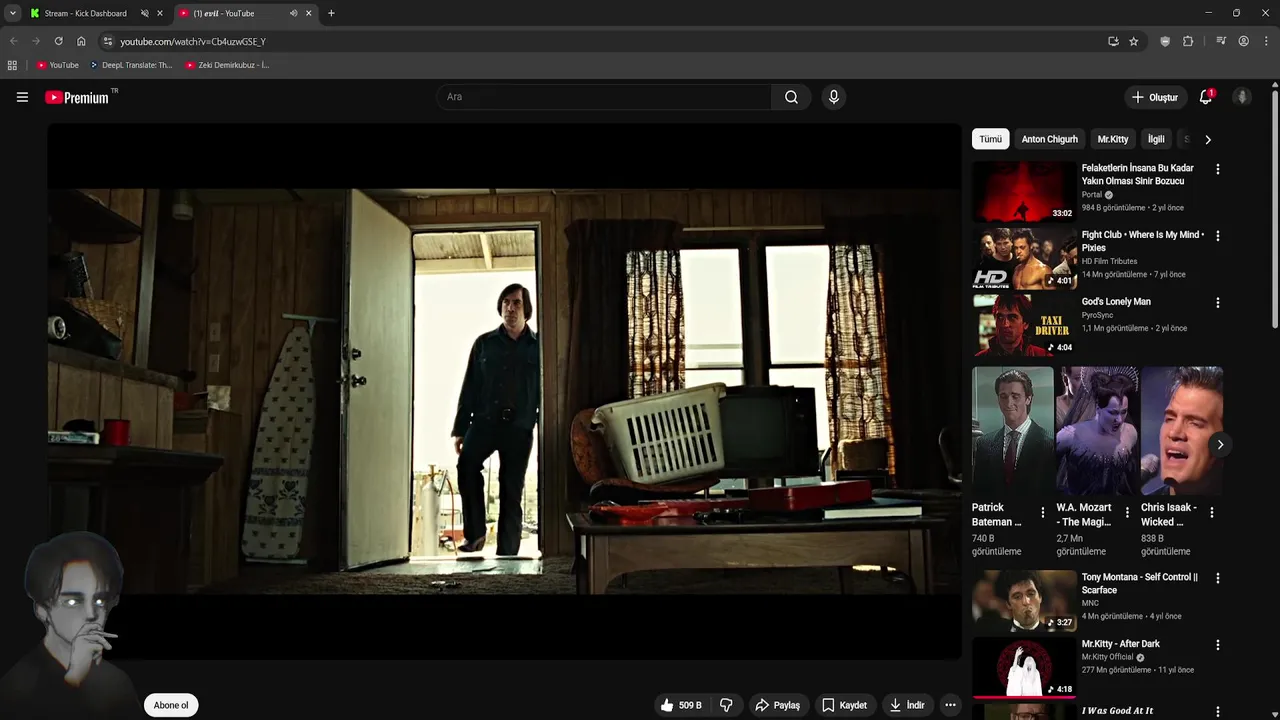Dislike the video with thumbs down
Image resolution: width=1280 pixels, height=720 pixels.
point(726,705)
